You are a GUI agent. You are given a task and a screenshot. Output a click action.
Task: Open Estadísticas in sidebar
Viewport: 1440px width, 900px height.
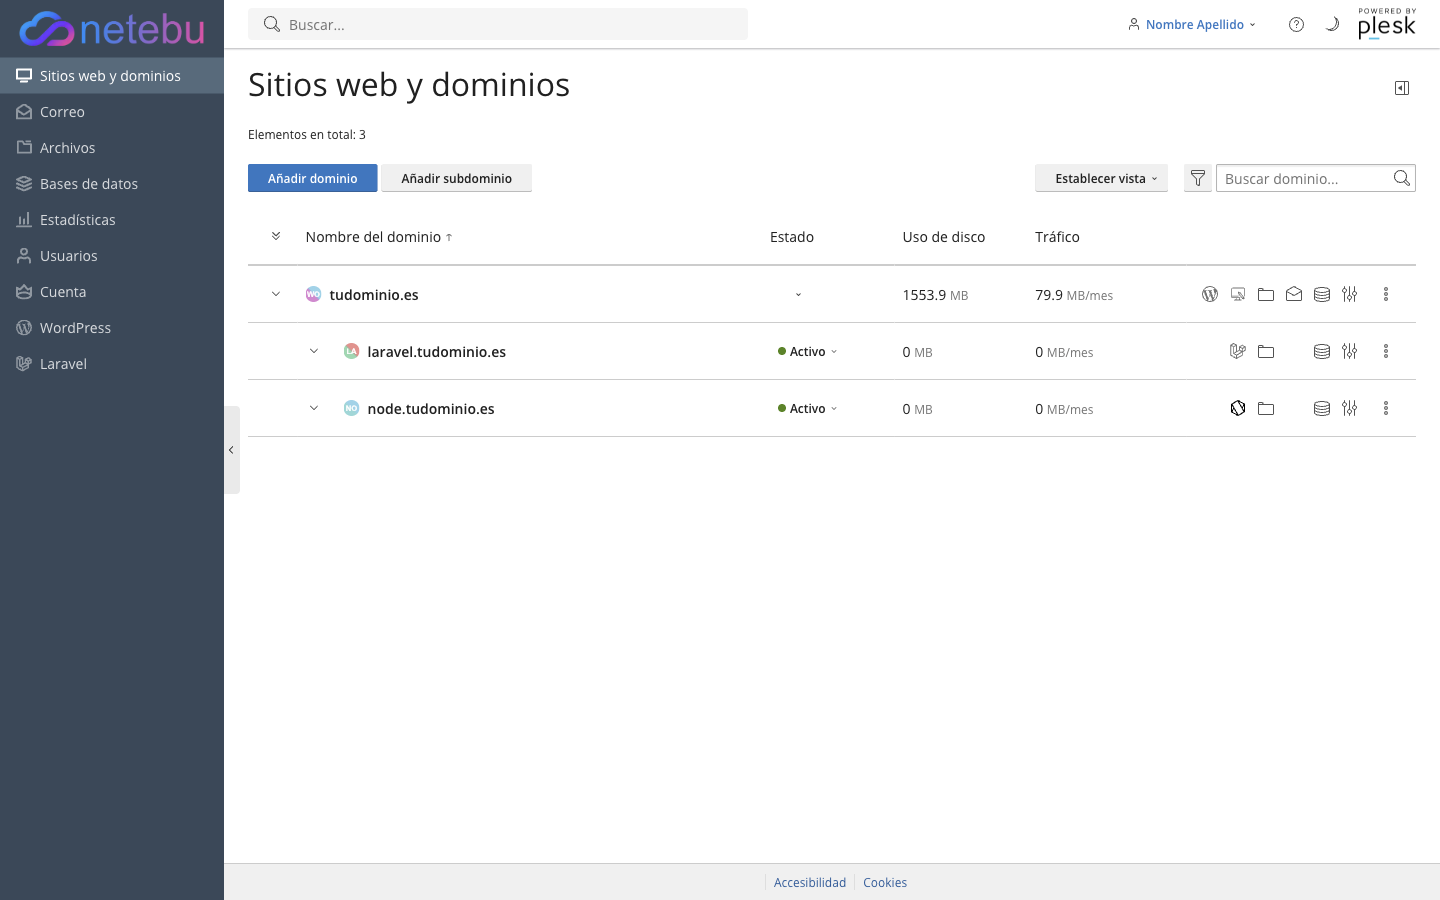[x=112, y=220]
